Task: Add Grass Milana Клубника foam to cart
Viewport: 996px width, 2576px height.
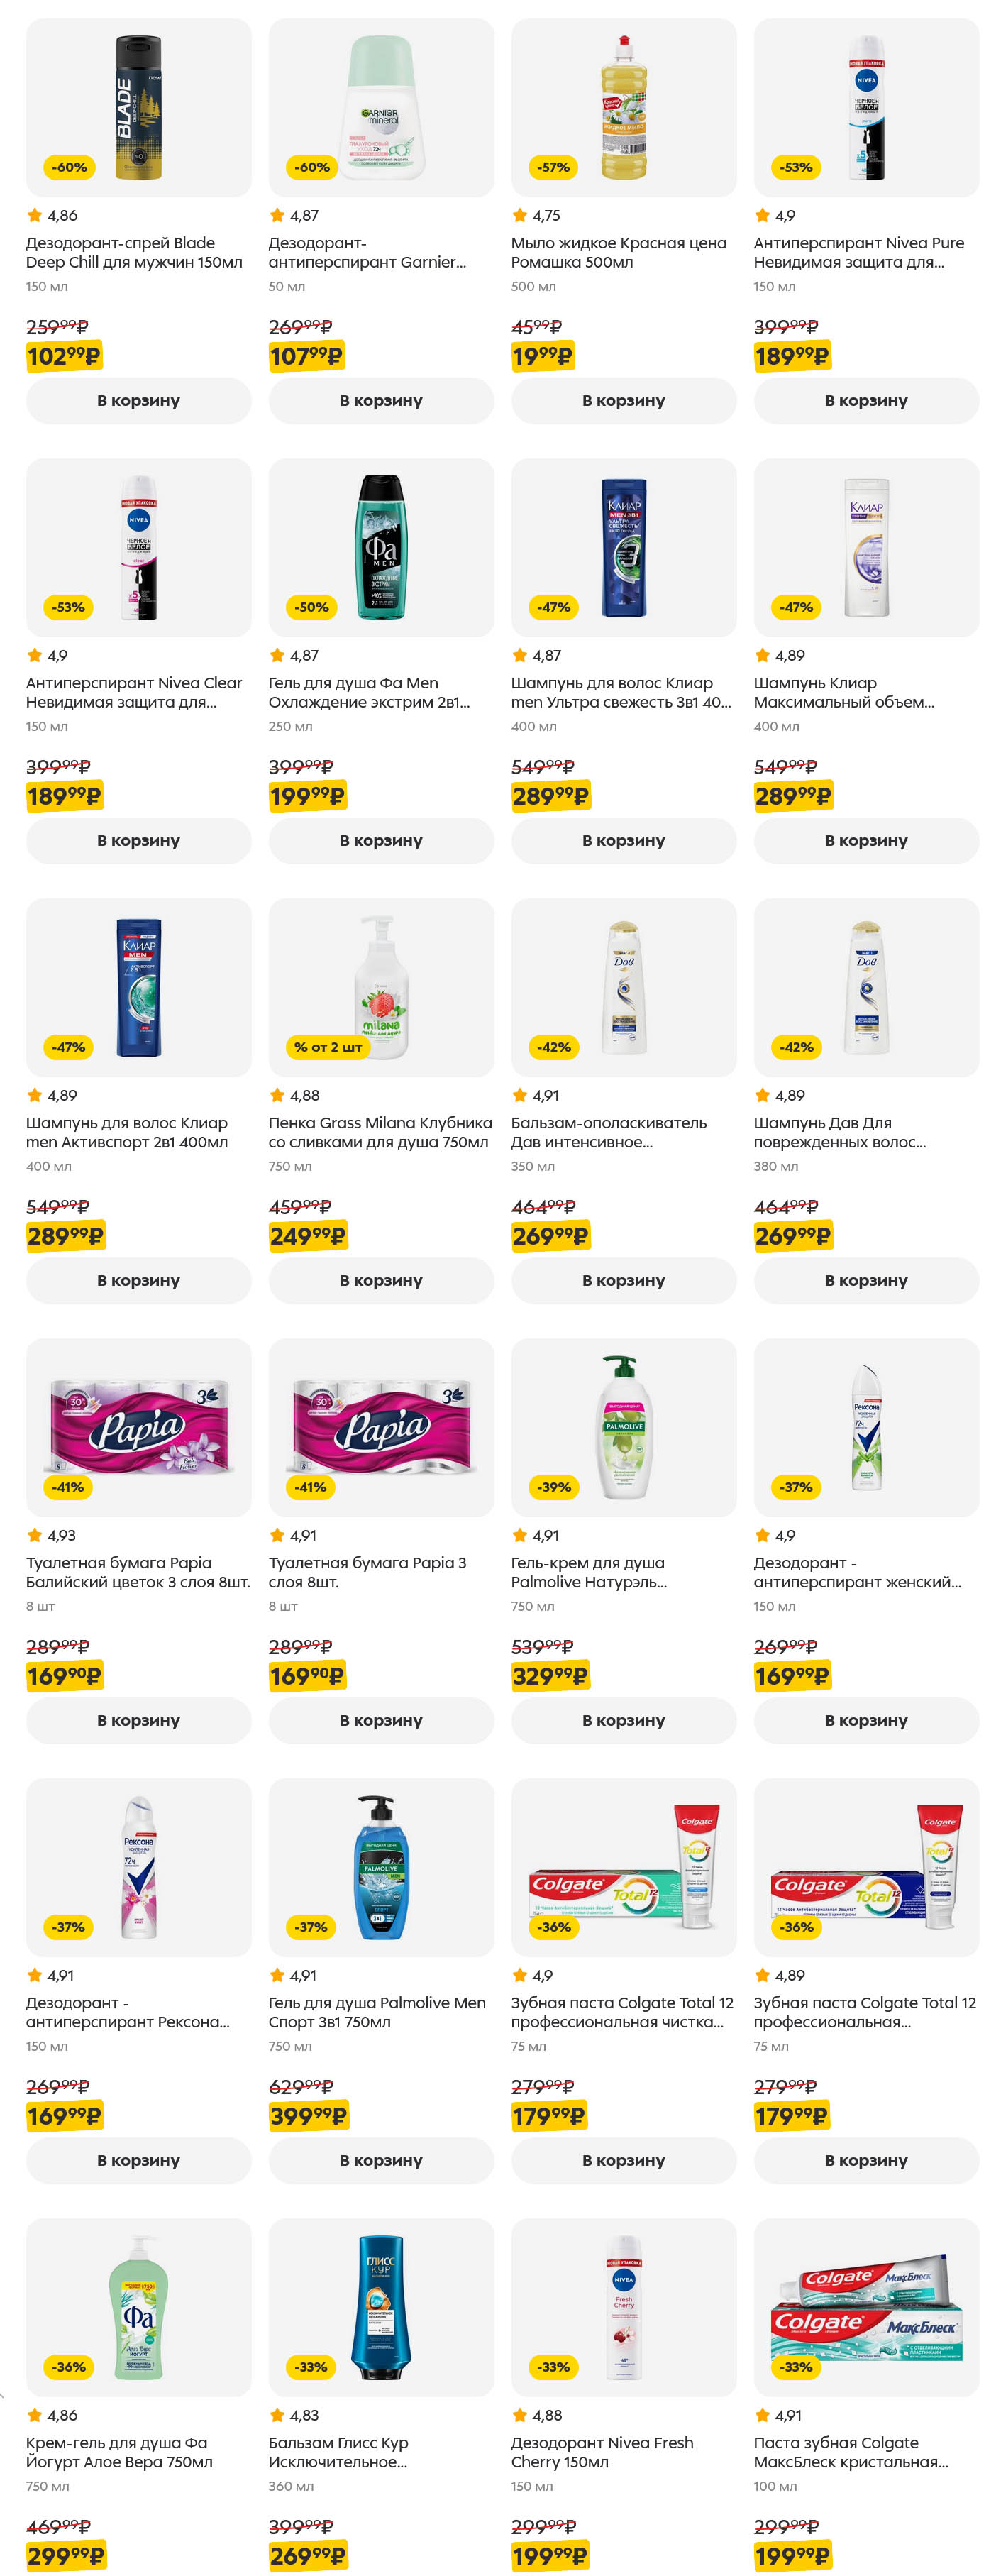Action: click(380, 1280)
